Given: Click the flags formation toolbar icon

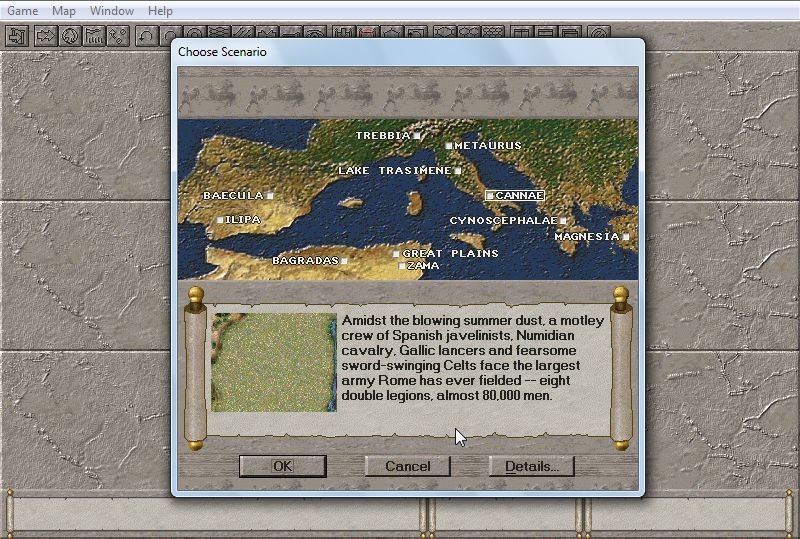Looking at the screenshot, I should (x=94, y=36).
